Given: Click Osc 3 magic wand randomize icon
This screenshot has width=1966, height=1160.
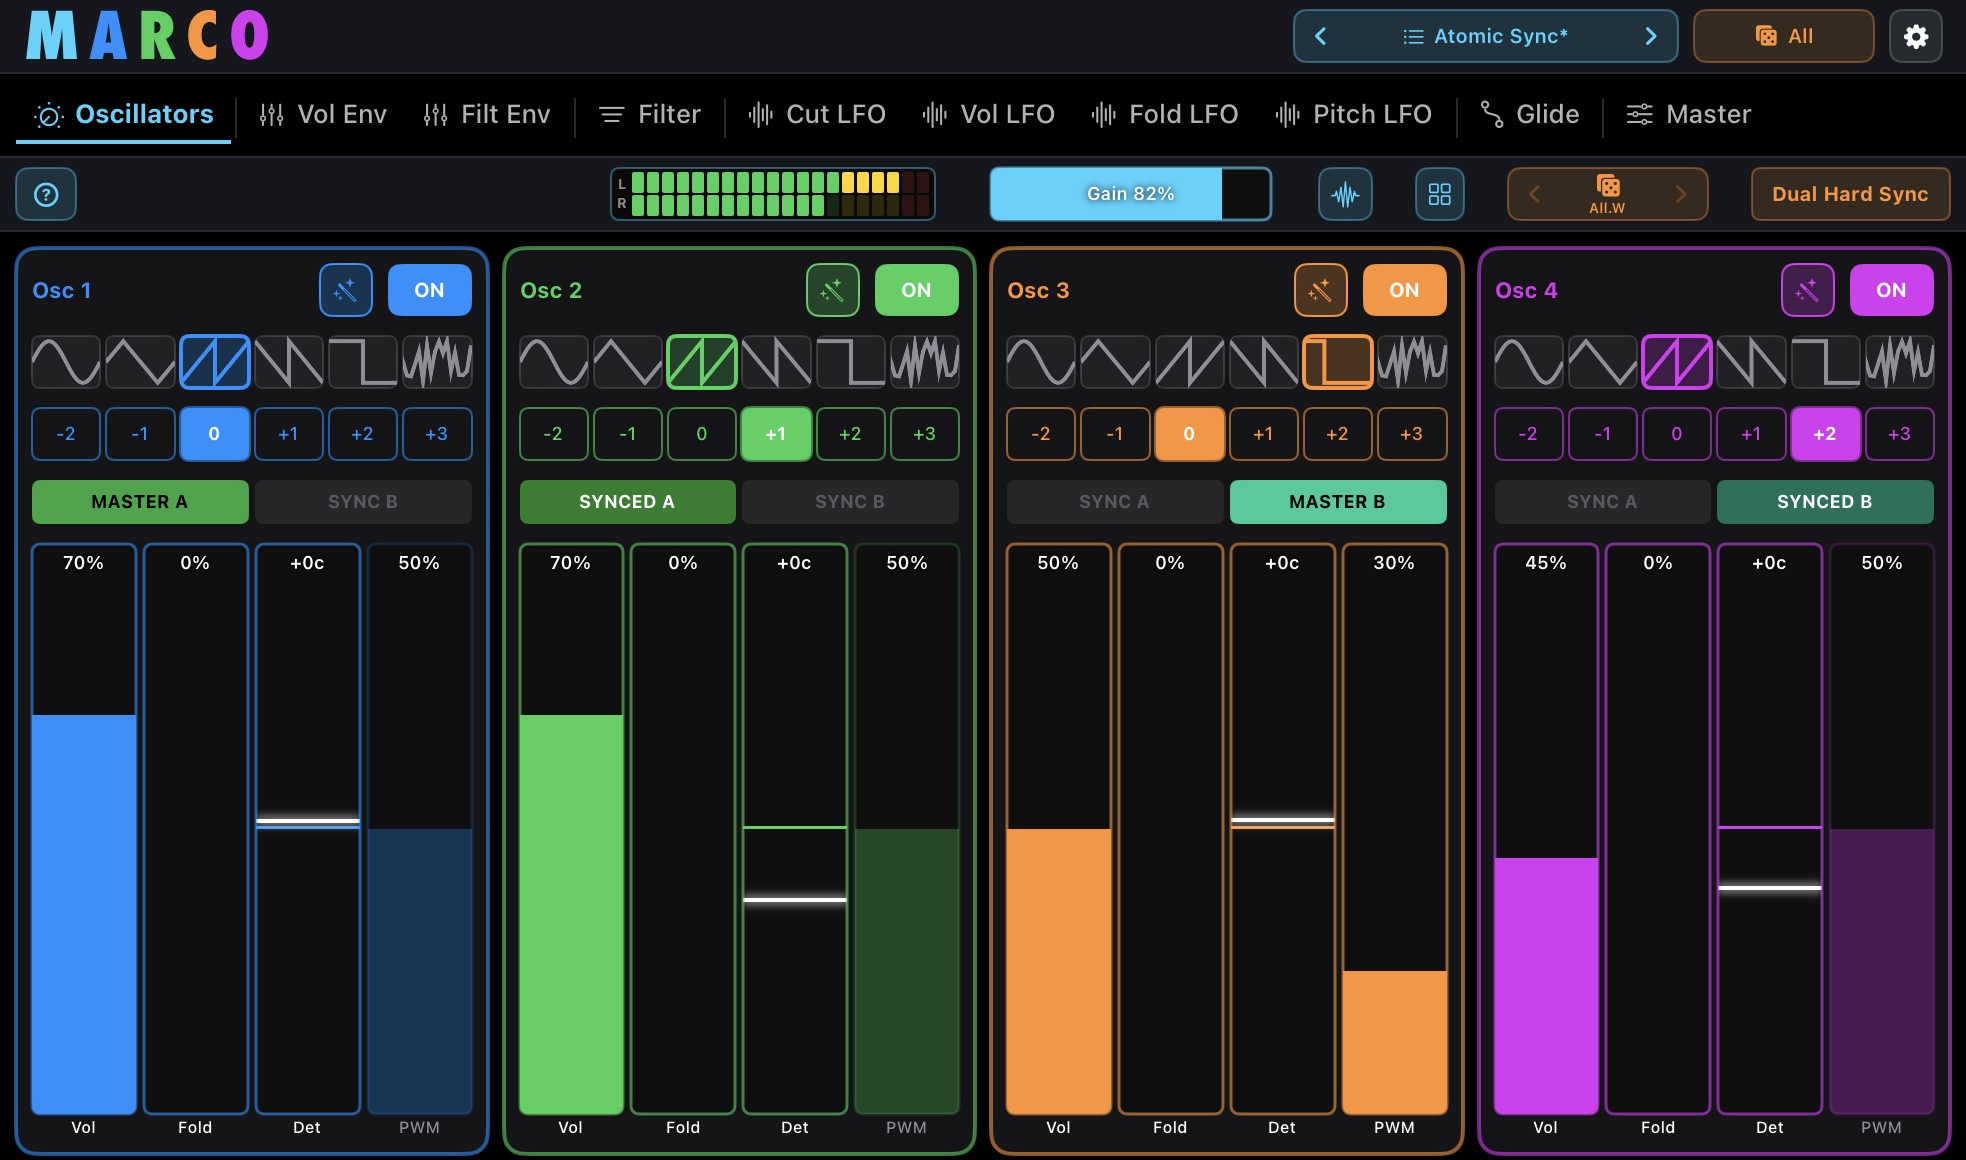Looking at the screenshot, I should point(1321,290).
